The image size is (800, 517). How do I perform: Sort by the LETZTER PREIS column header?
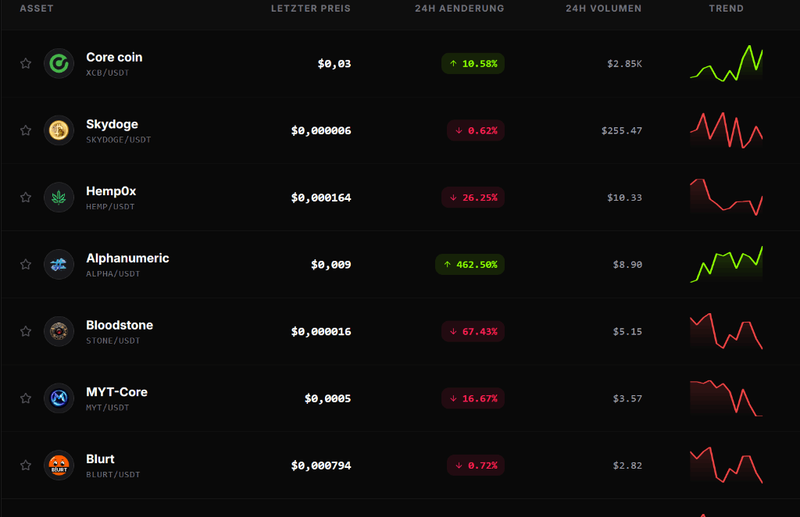(x=311, y=8)
